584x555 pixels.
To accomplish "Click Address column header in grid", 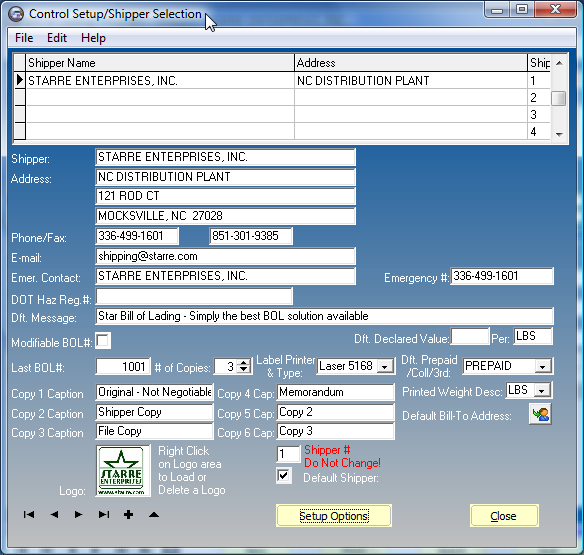I will [x=411, y=63].
